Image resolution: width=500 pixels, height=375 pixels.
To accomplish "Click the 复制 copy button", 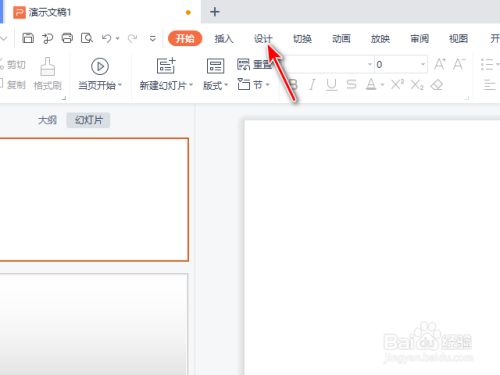I will 13,85.
